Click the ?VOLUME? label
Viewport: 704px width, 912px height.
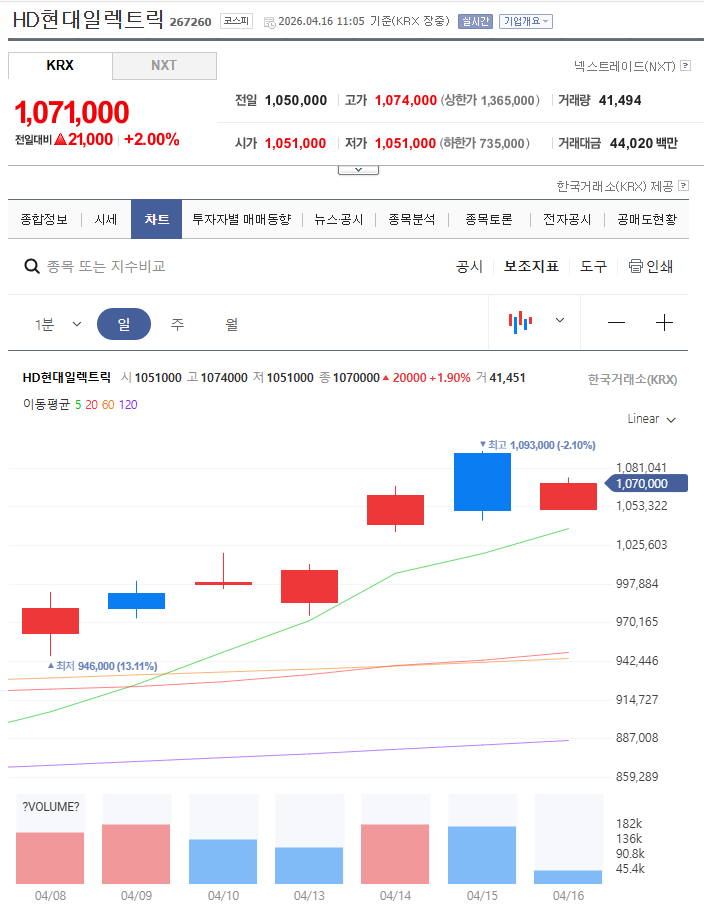click(x=51, y=807)
